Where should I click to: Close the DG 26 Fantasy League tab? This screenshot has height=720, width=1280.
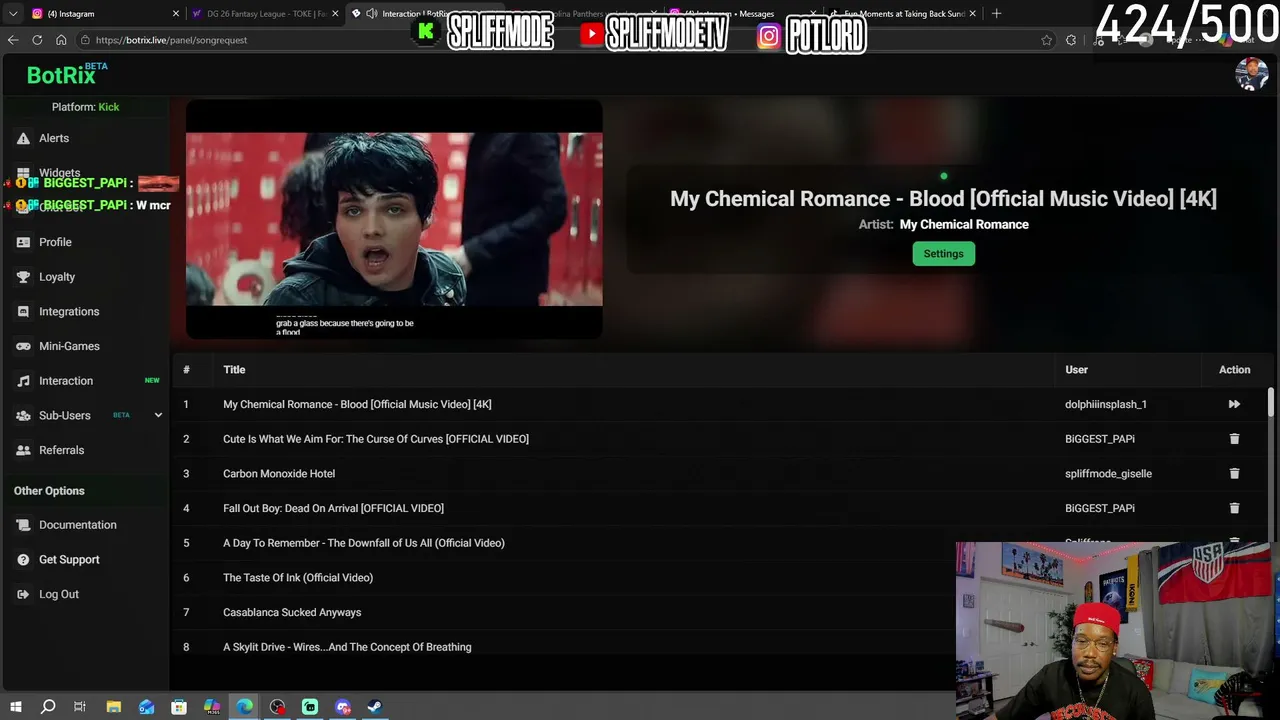pos(335,14)
